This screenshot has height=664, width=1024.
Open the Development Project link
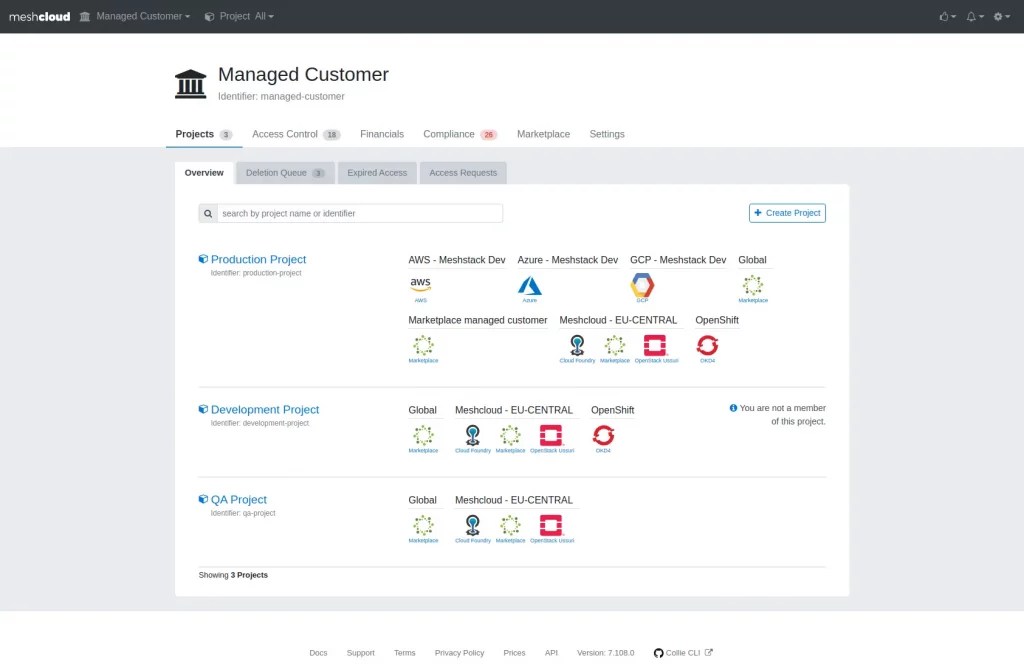tap(264, 409)
